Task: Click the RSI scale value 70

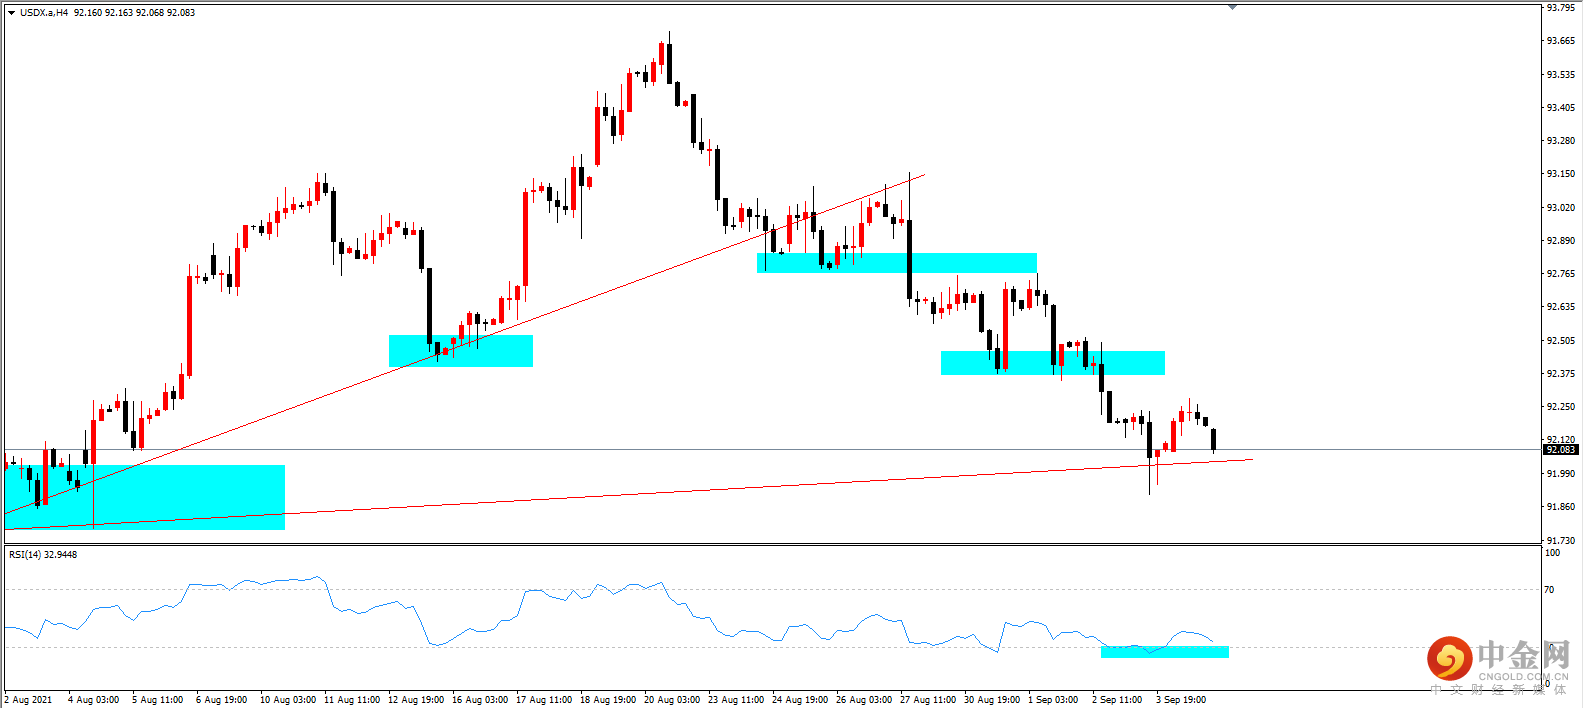Action: tap(1549, 589)
